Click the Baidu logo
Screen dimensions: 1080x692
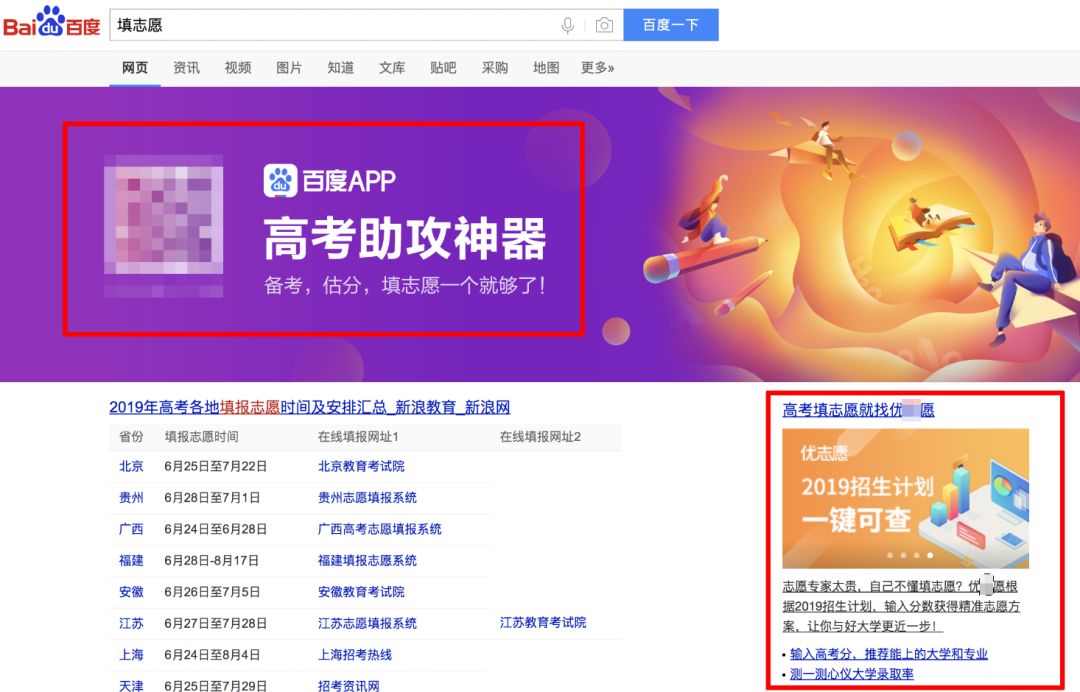tap(52, 23)
